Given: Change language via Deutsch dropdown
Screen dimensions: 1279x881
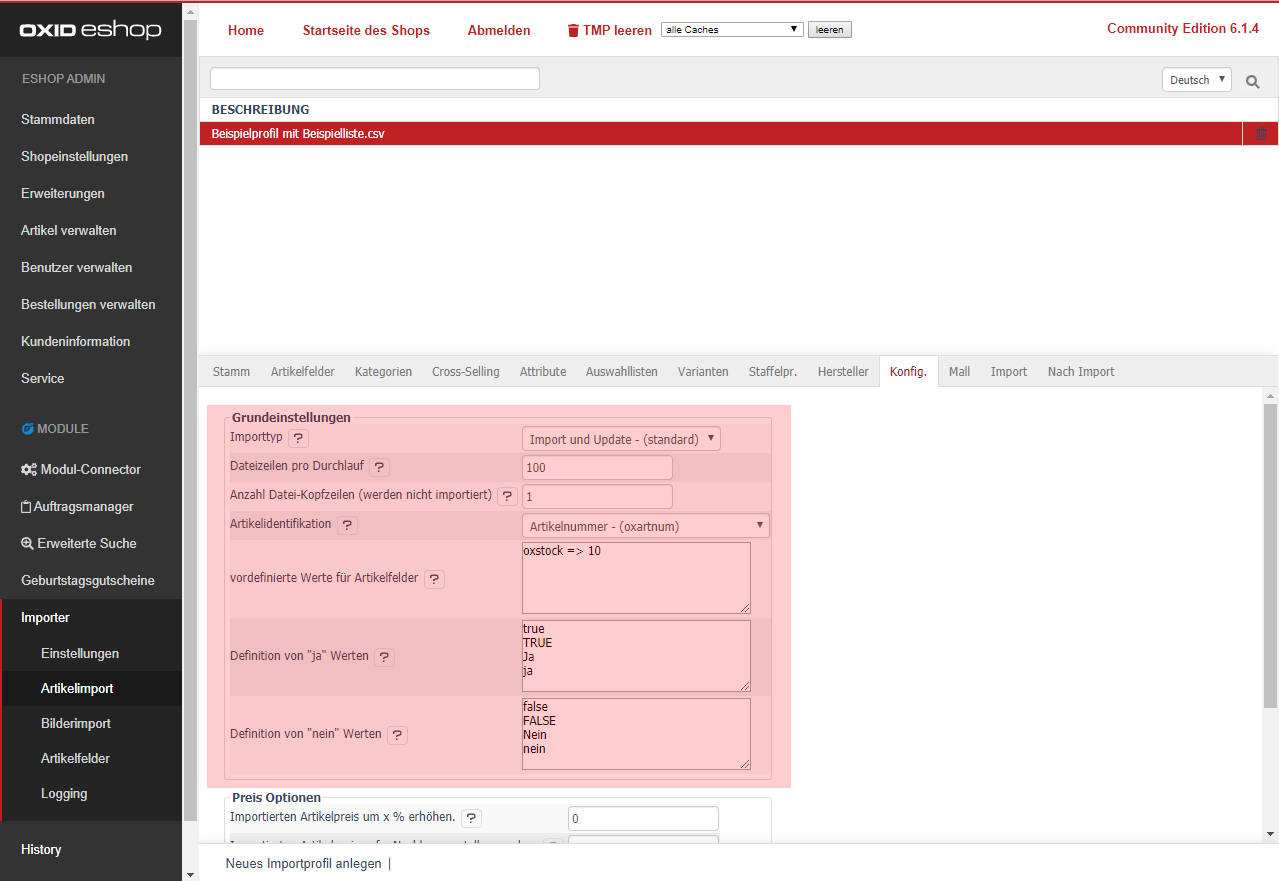Looking at the screenshot, I should [x=1196, y=80].
